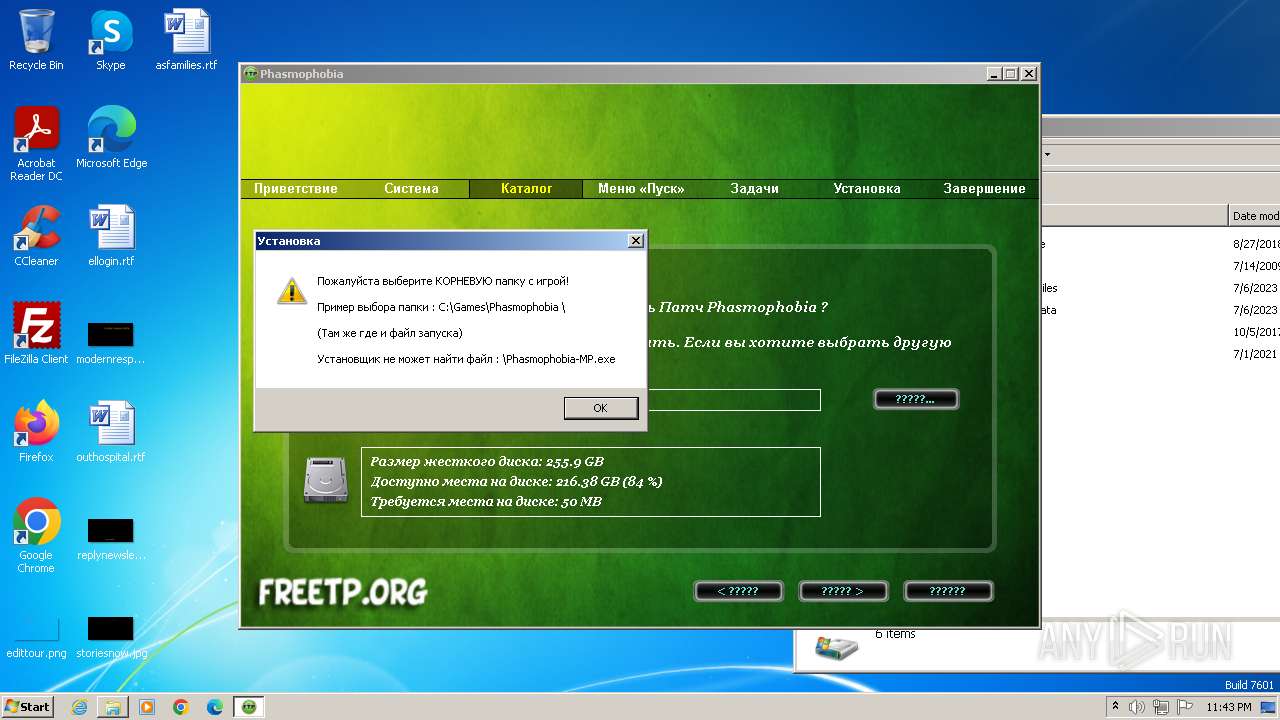Click the volume icon in the system tray

(x=1137, y=707)
